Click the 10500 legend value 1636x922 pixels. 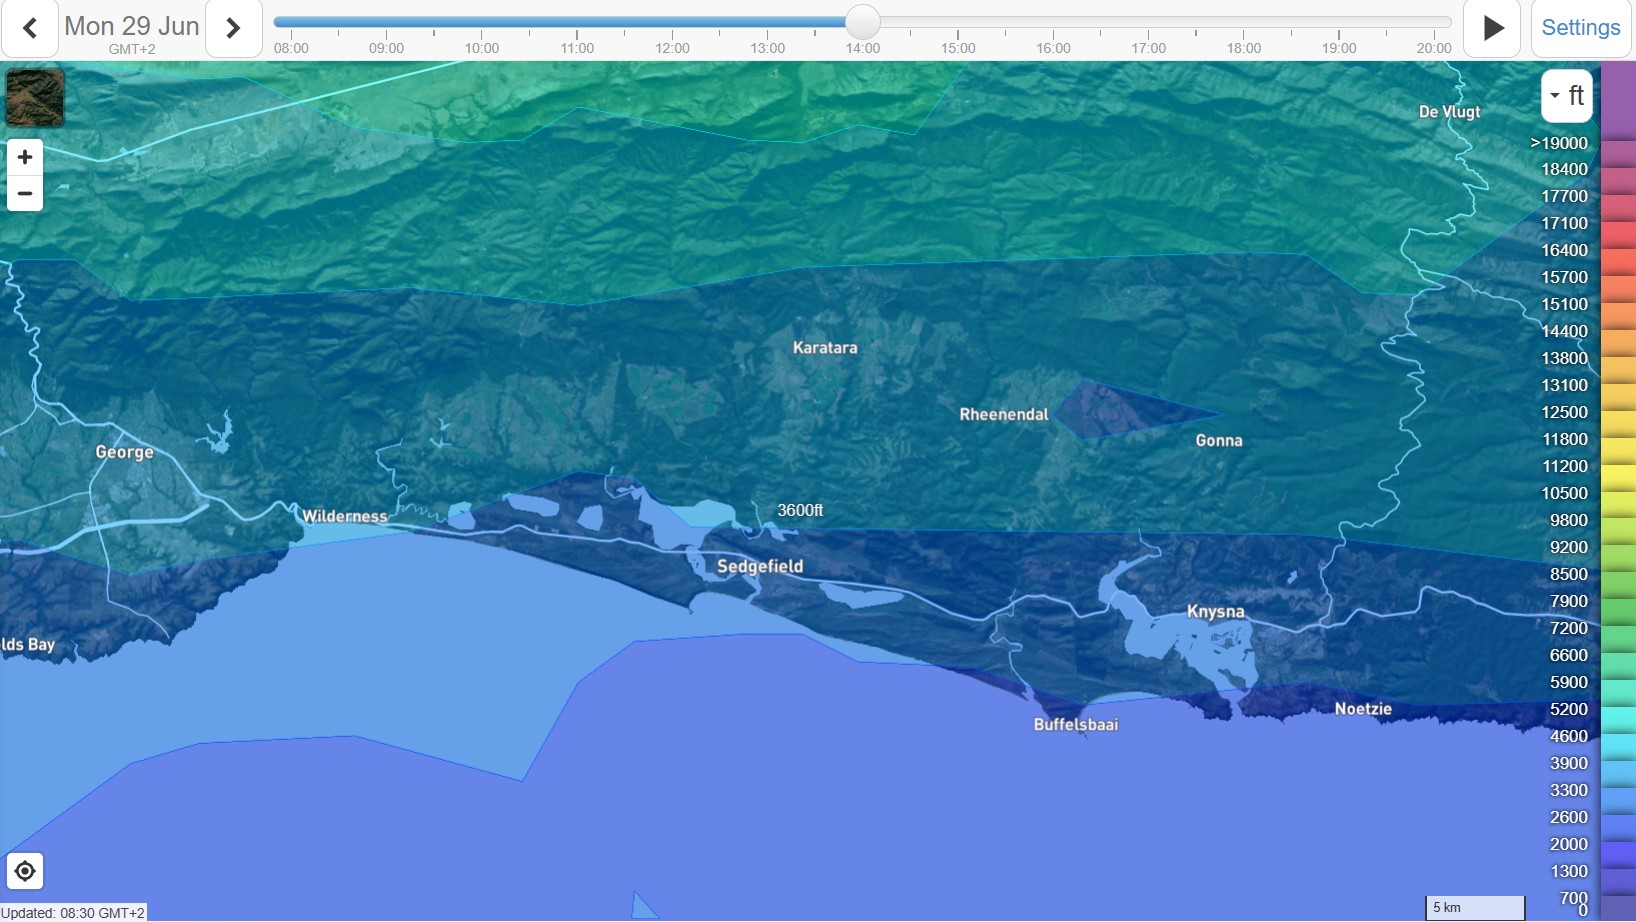click(1565, 493)
